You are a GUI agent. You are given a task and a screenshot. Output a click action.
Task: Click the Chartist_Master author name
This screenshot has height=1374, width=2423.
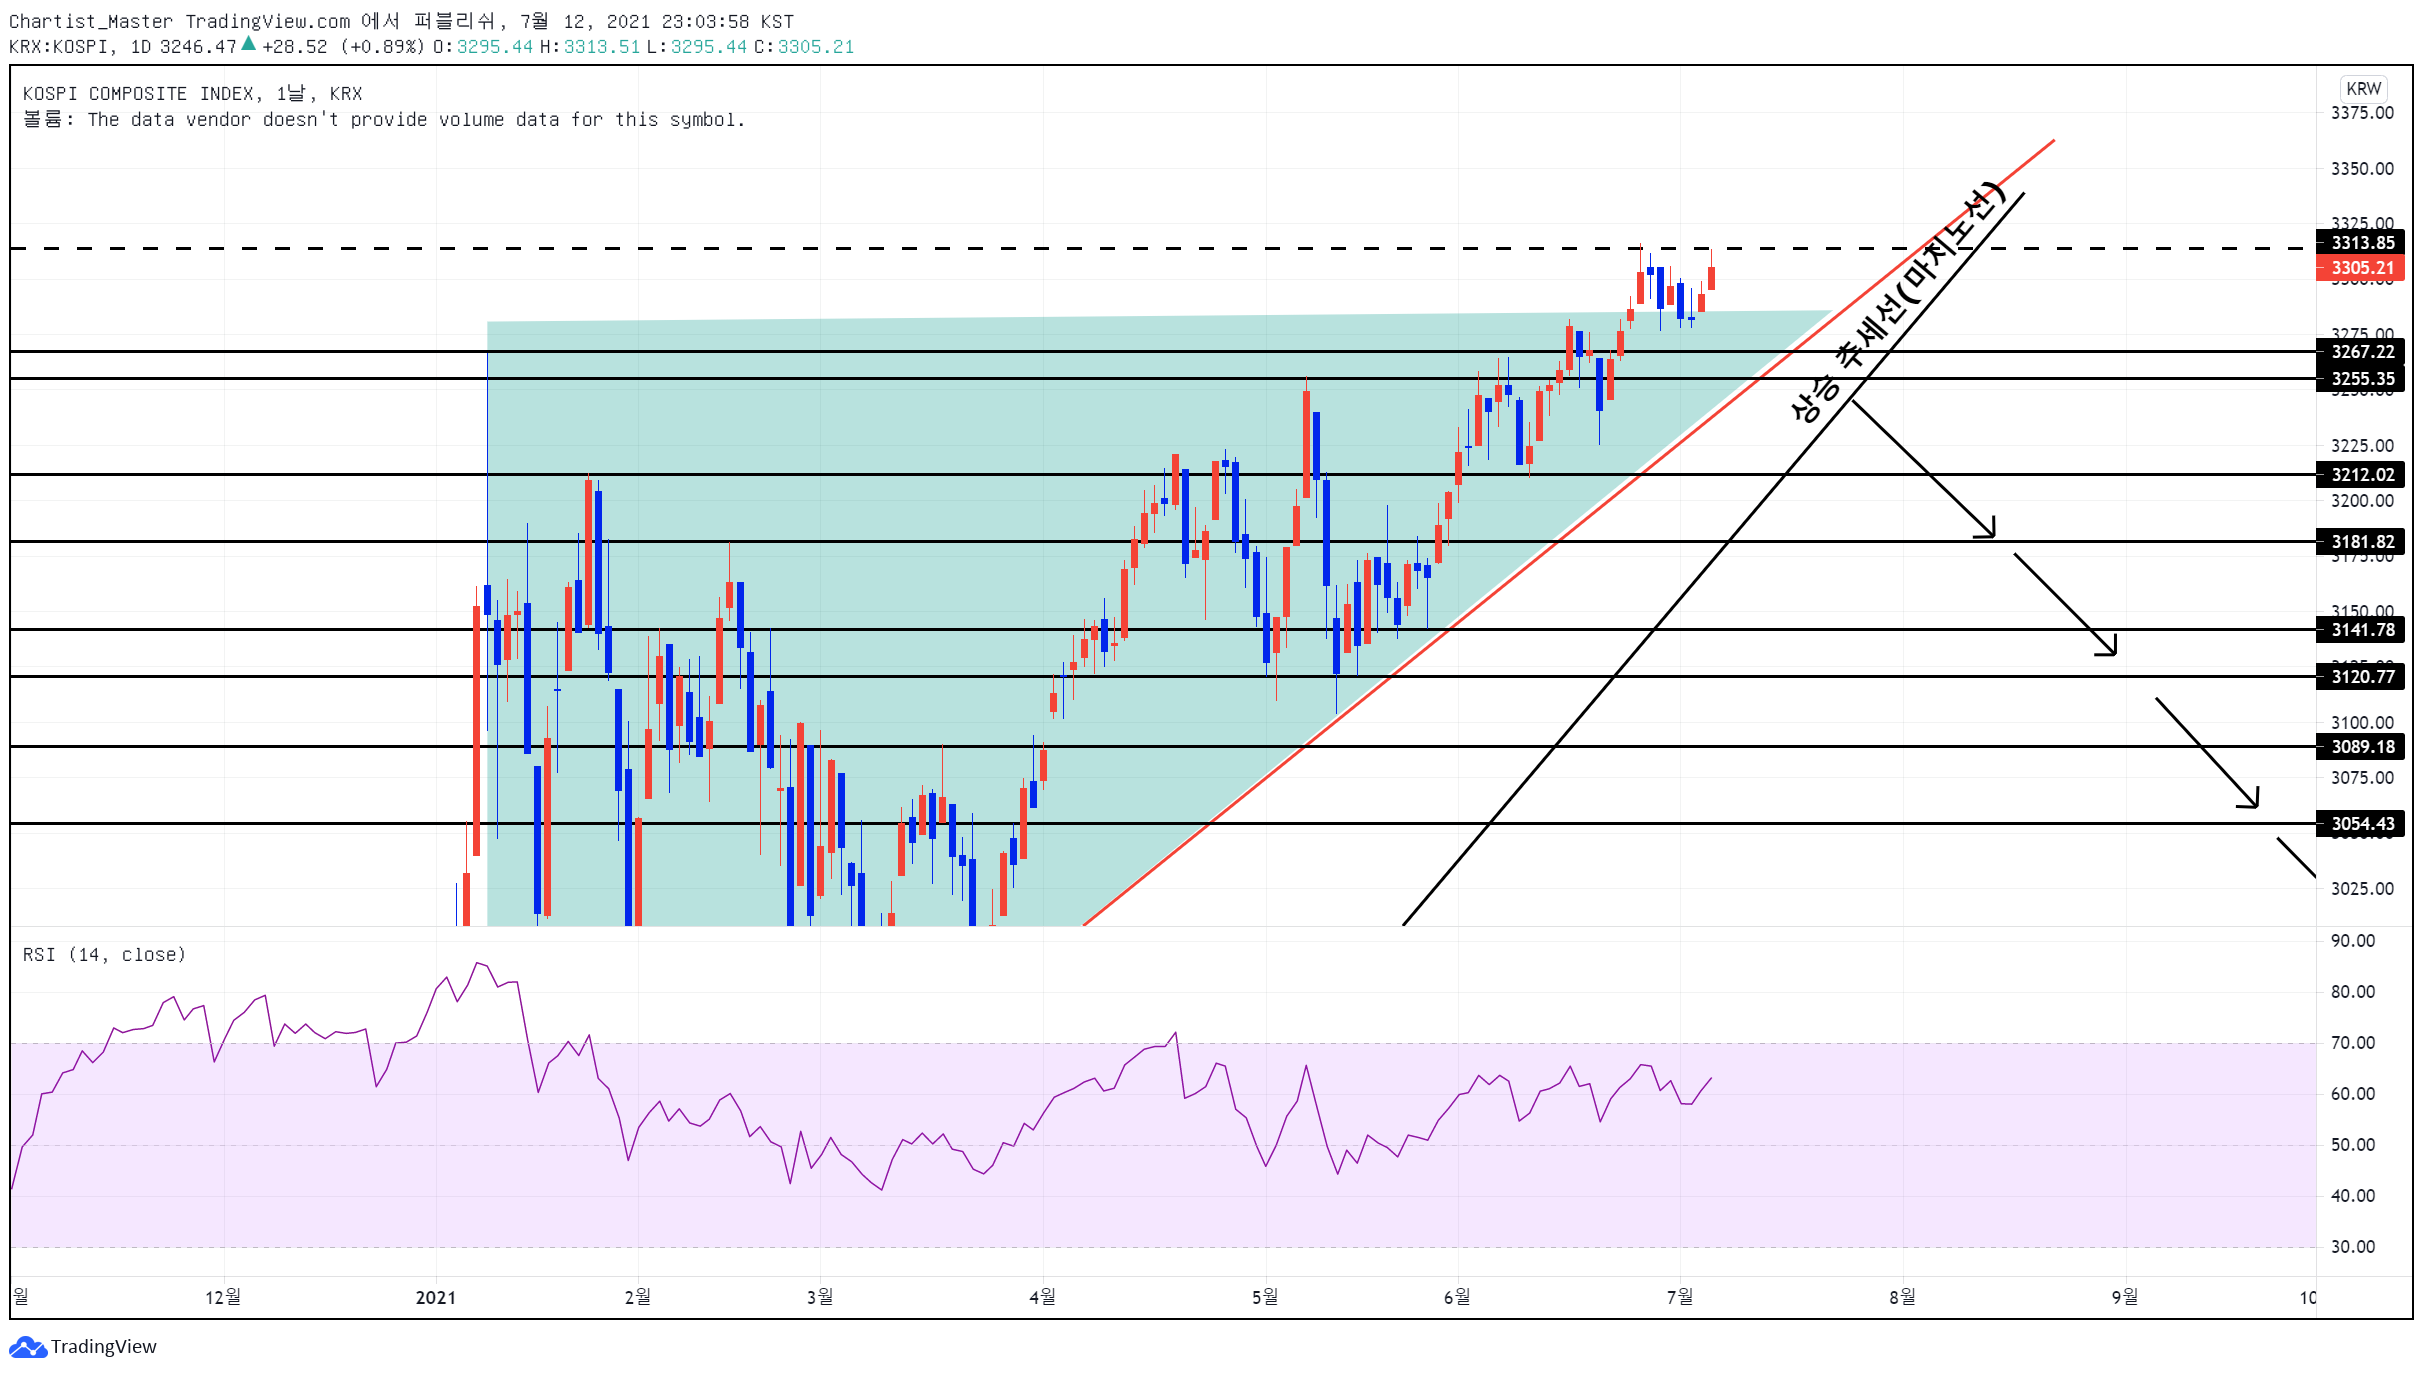(x=90, y=21)
